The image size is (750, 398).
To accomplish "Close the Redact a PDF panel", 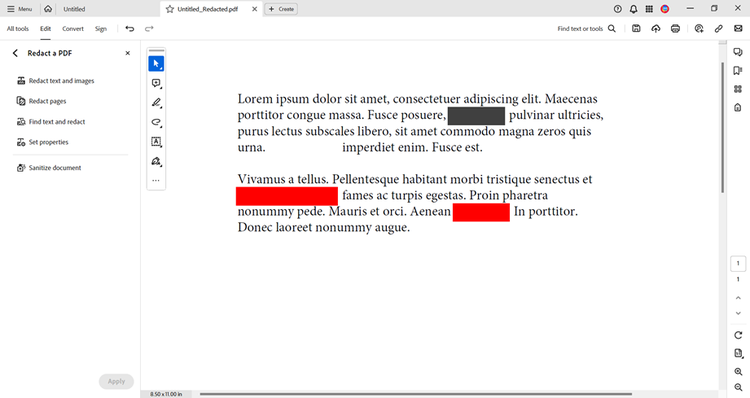I will (128, 53).
